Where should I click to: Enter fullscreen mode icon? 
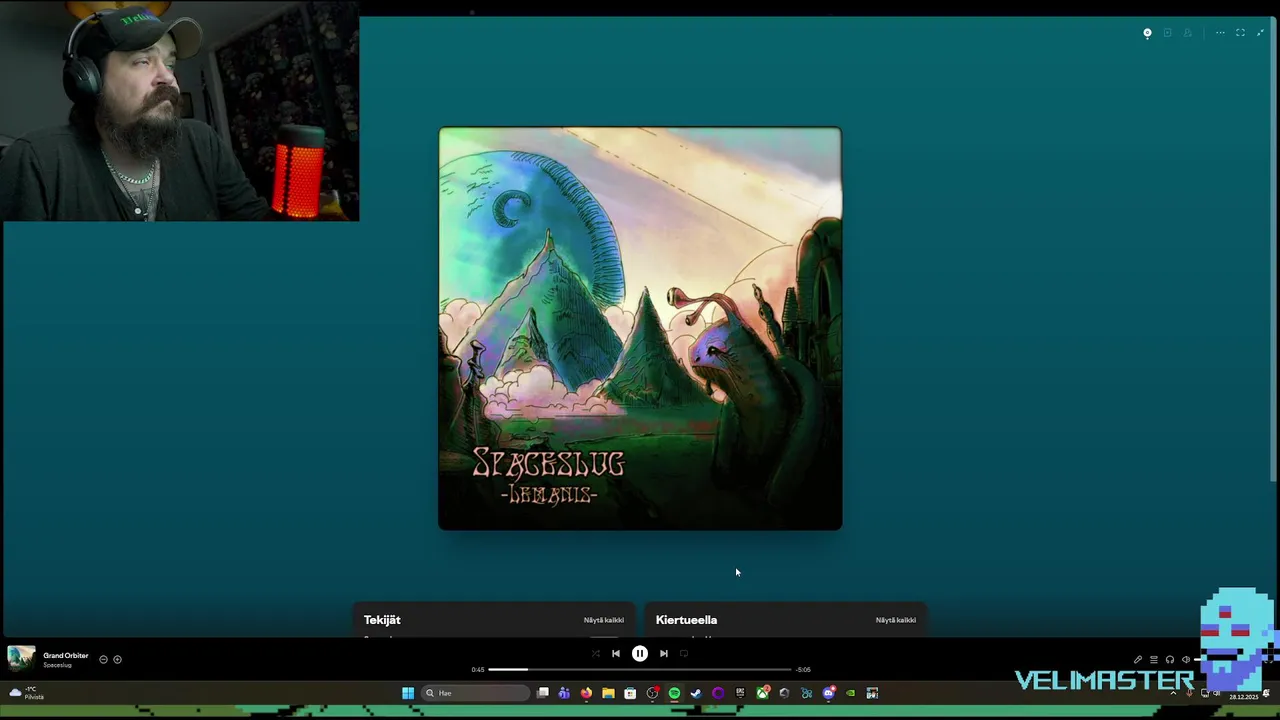1240,33
